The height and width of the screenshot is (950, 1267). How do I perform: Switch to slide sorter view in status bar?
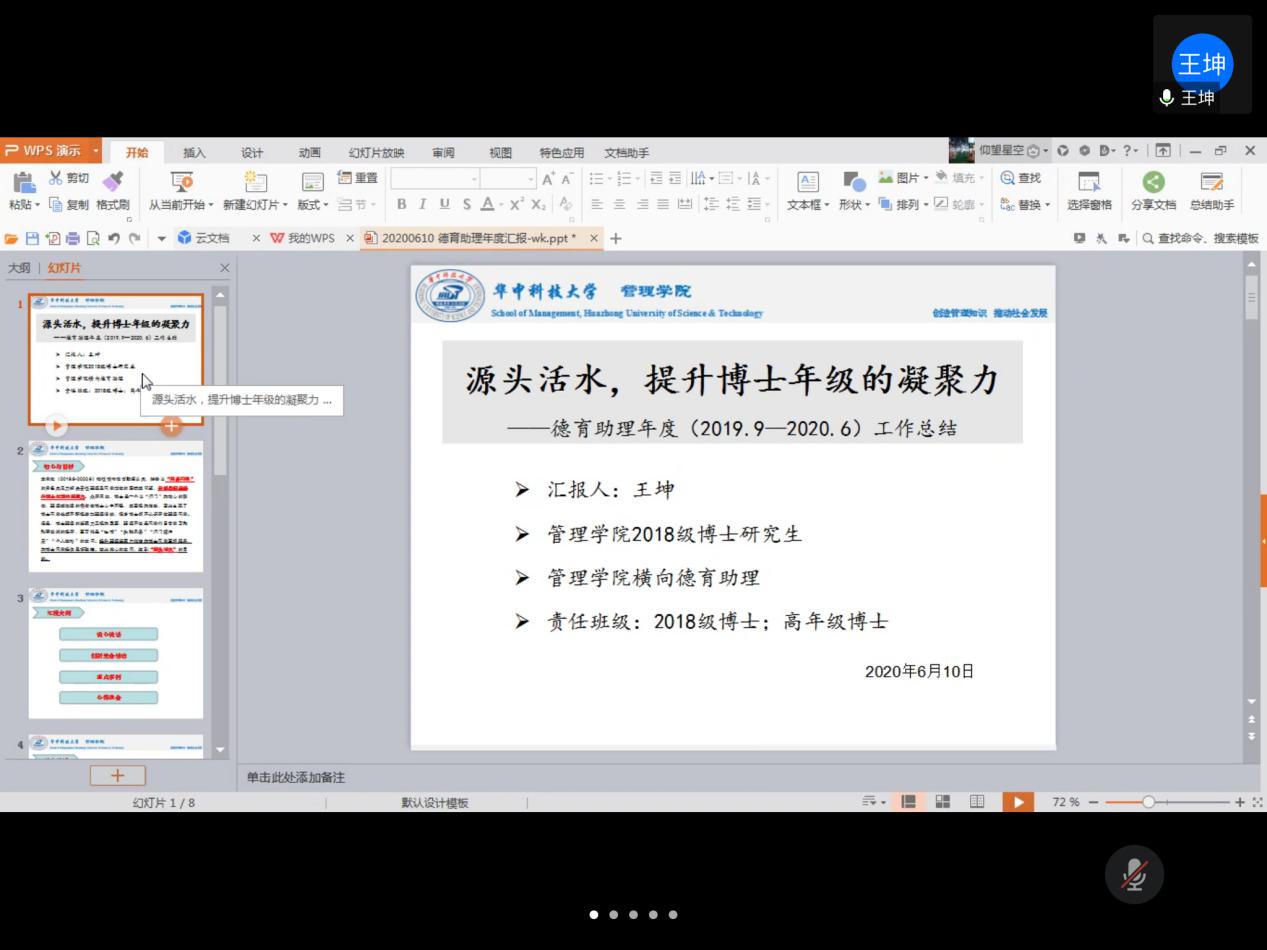click(x=942, y=802)
